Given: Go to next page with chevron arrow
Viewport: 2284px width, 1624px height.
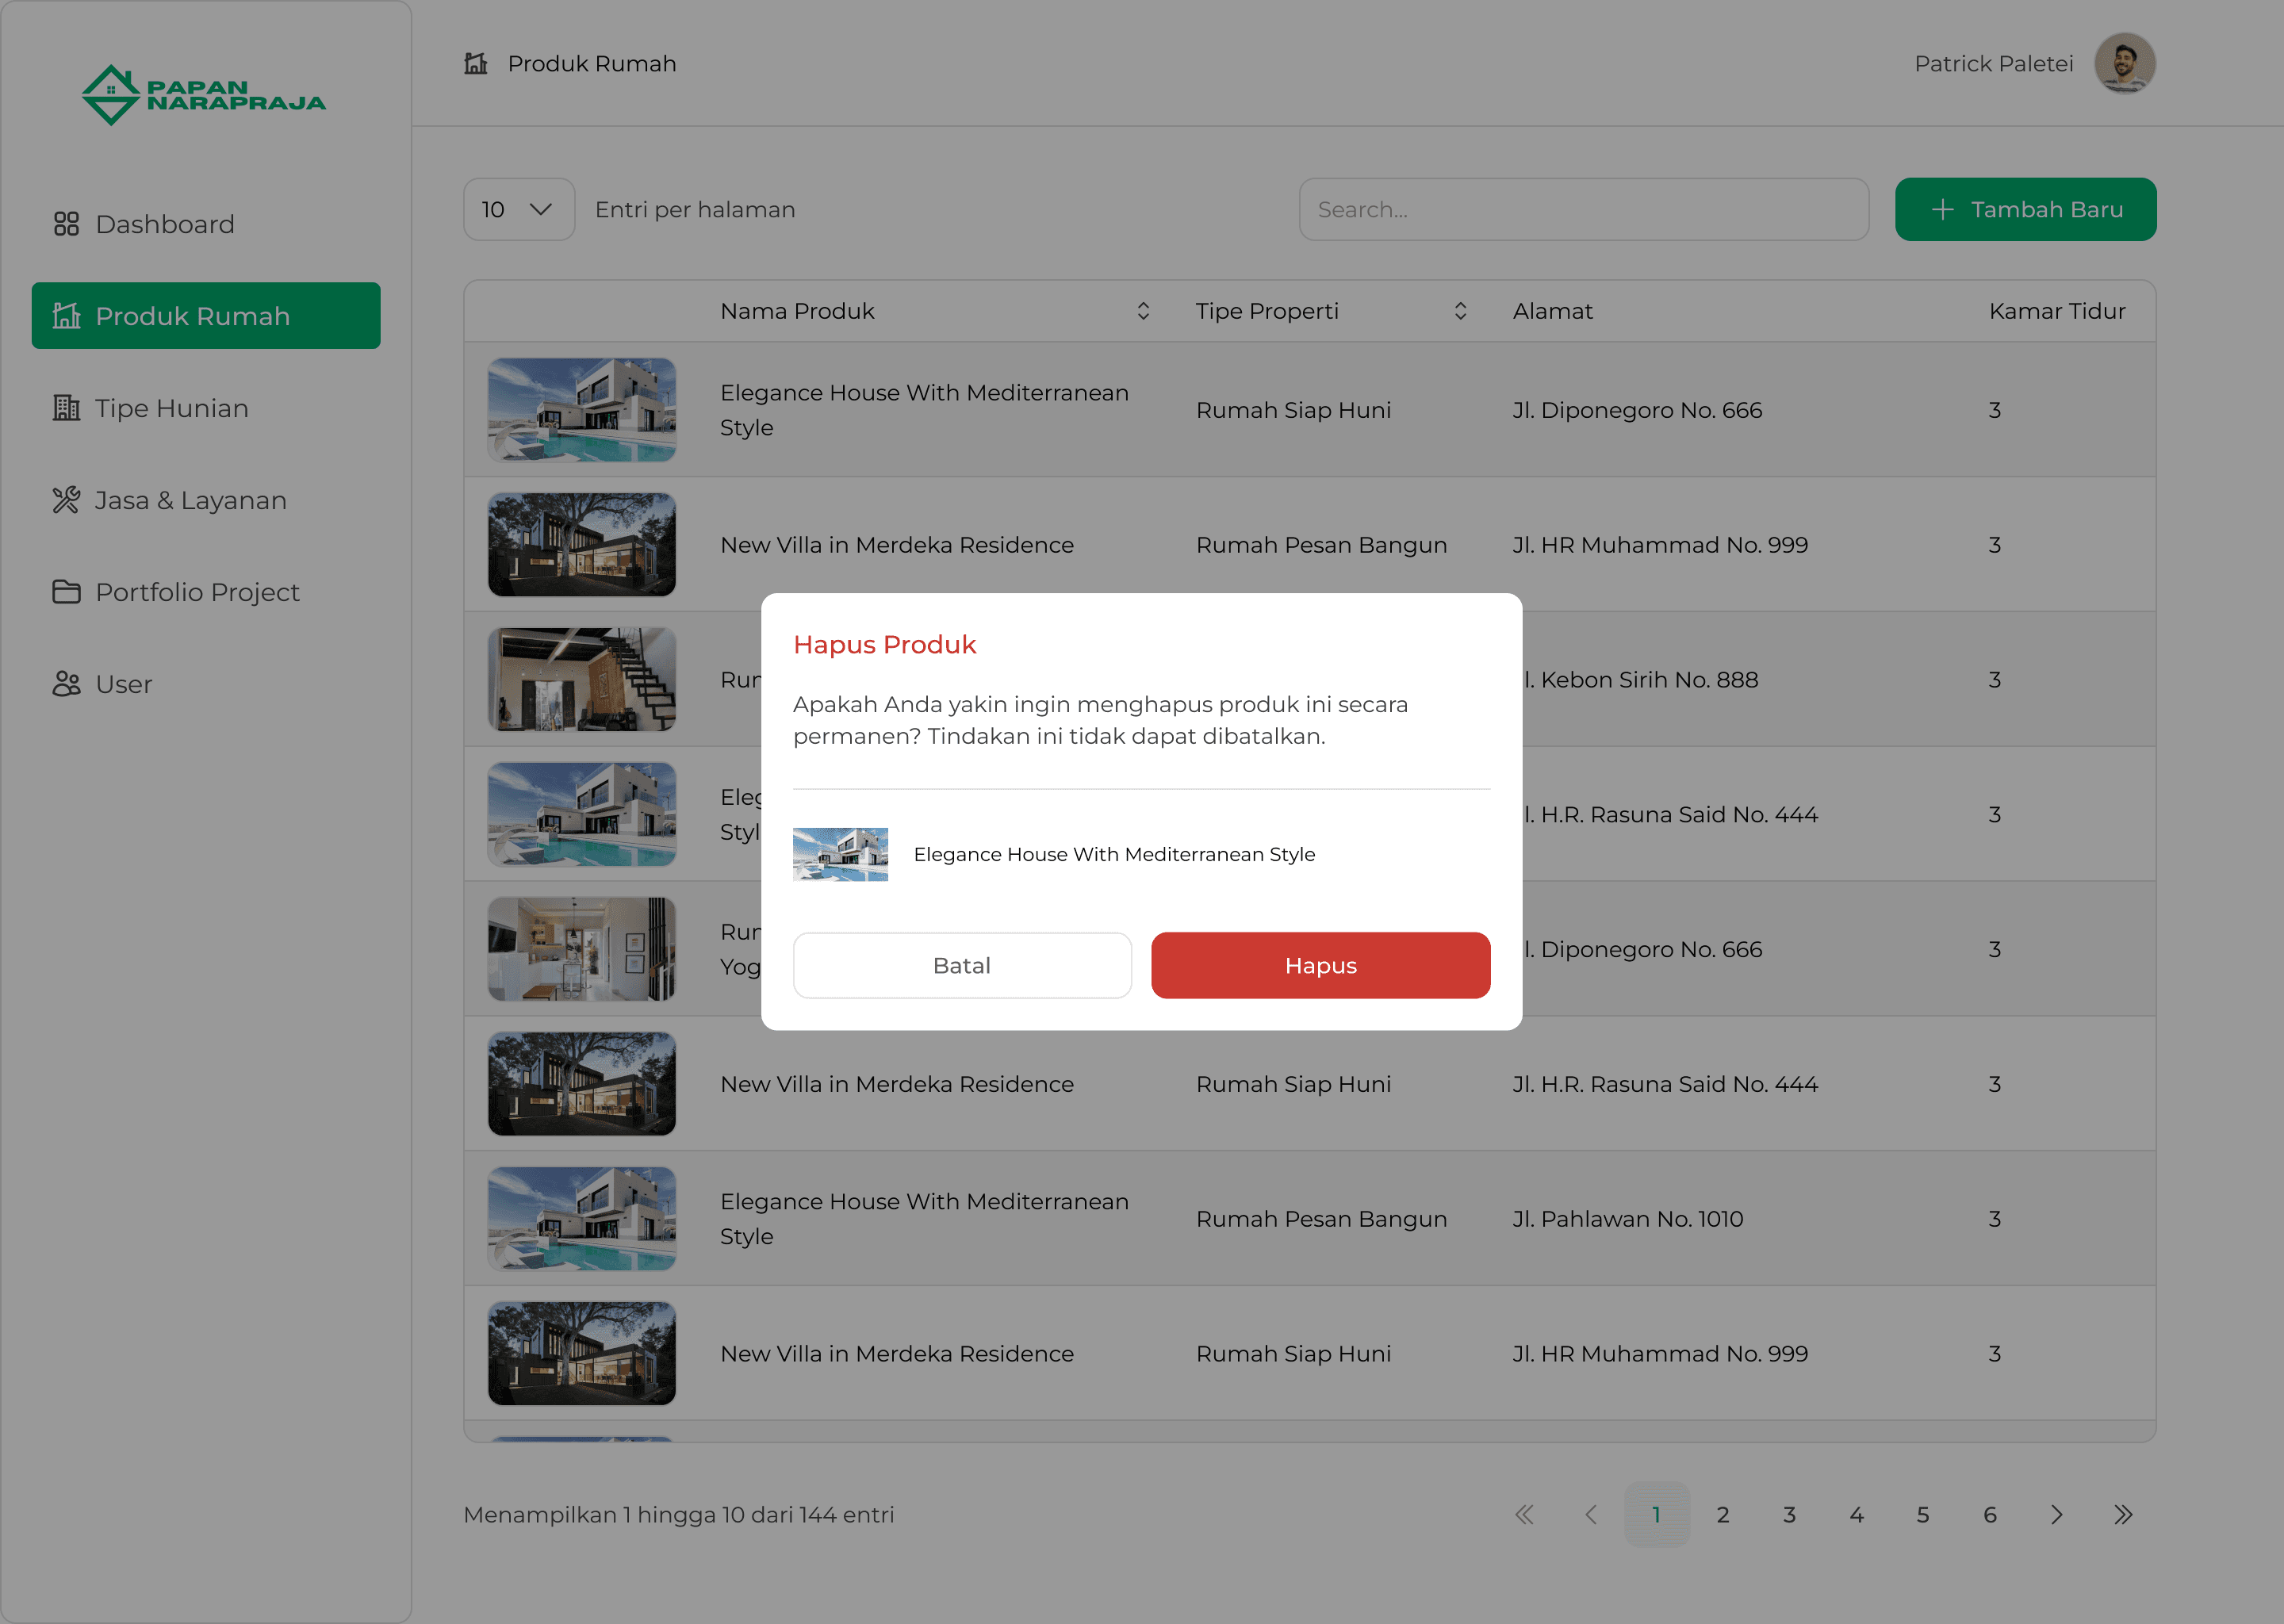Looking at the screenshot, I should click(2056, 1515).
